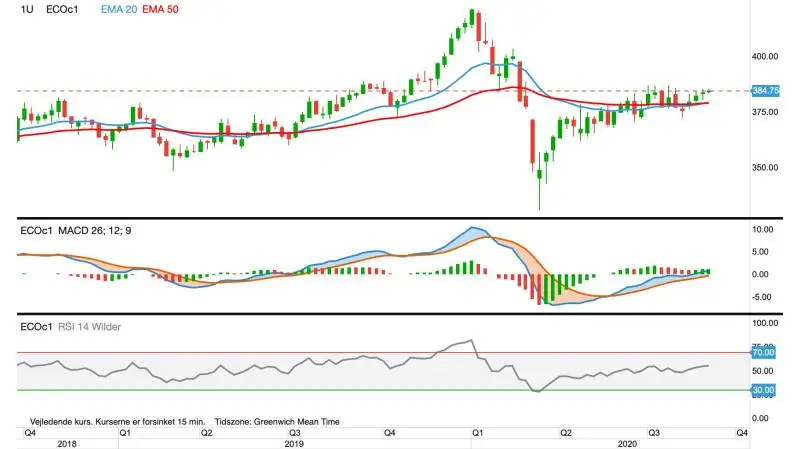Click the EMA 20 legend label

(119, 9)
